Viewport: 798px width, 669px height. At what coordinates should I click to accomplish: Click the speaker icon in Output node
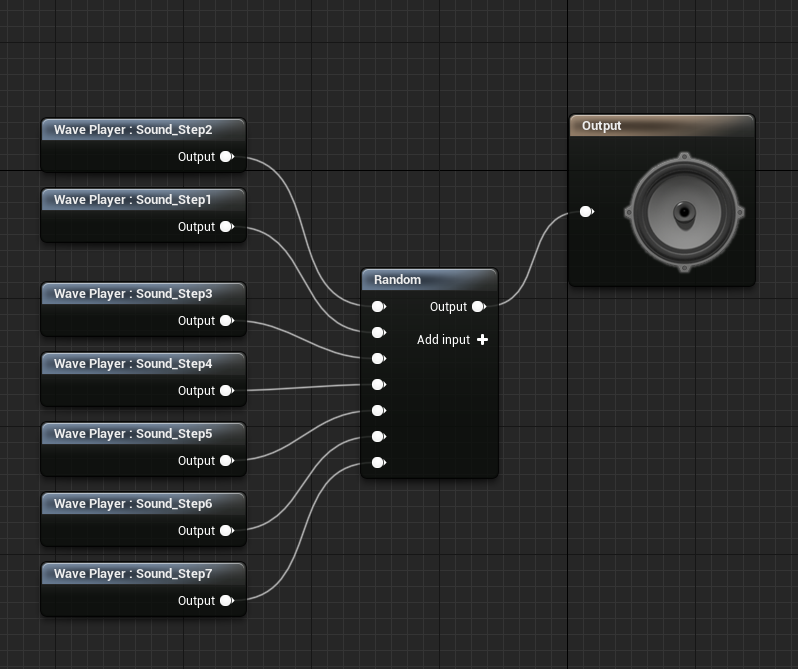(684, 212)
